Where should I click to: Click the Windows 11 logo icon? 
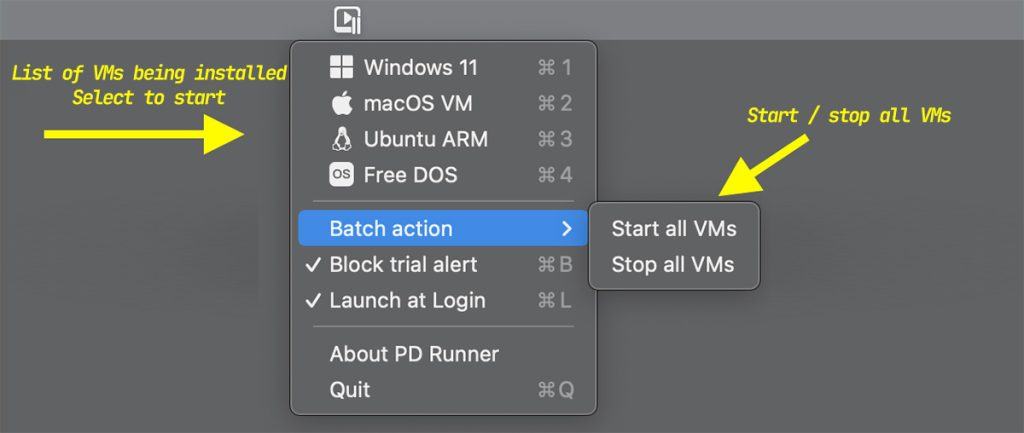point(342,67)
